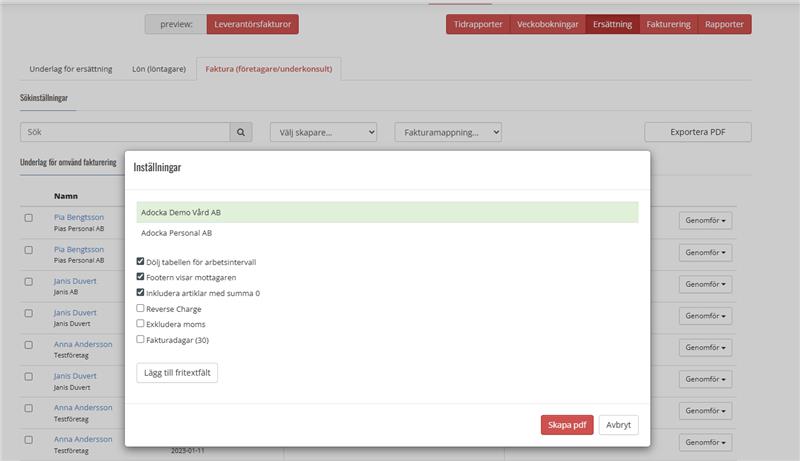Switch to Fakturering section
The image size is (800, 461).
point(668,24)
